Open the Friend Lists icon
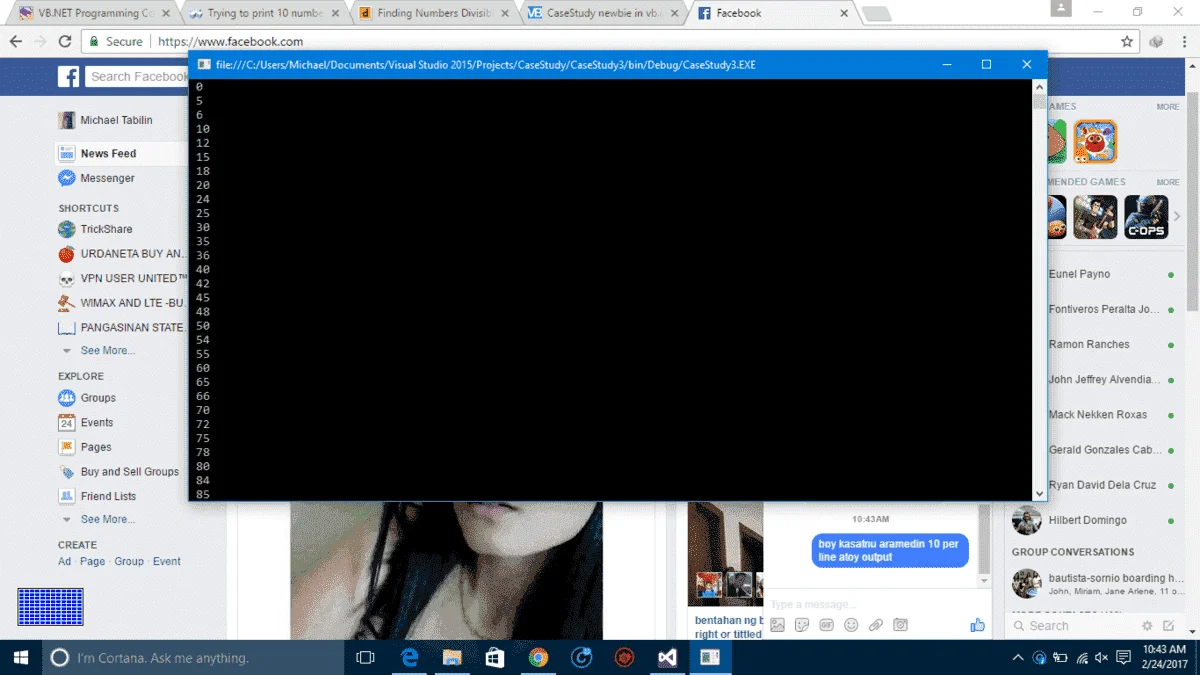The image size is (1200, 675). coord(67,496)
